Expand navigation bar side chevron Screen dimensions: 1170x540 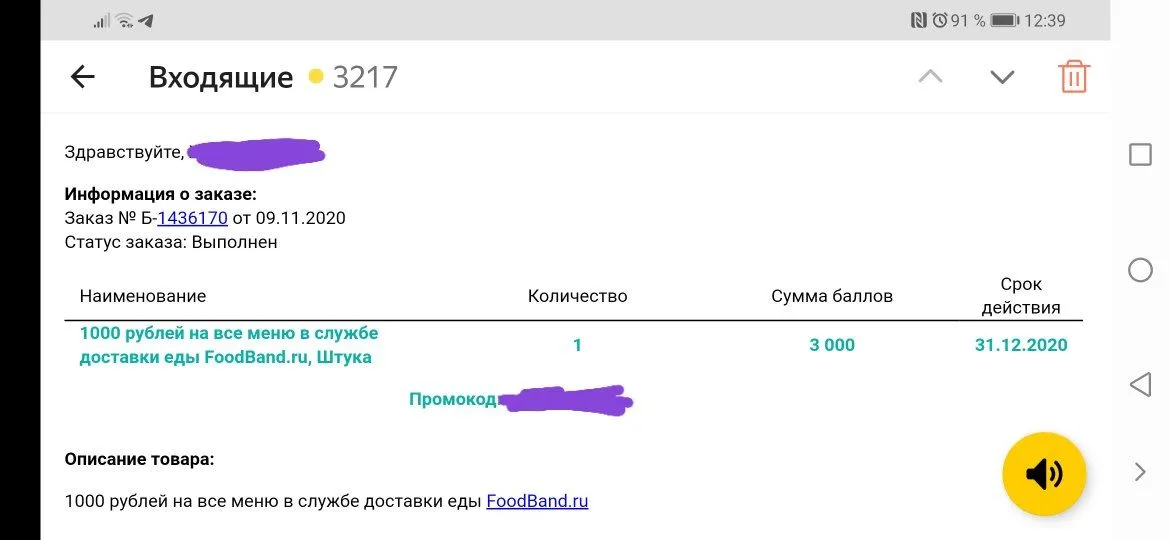[1139, 471]
